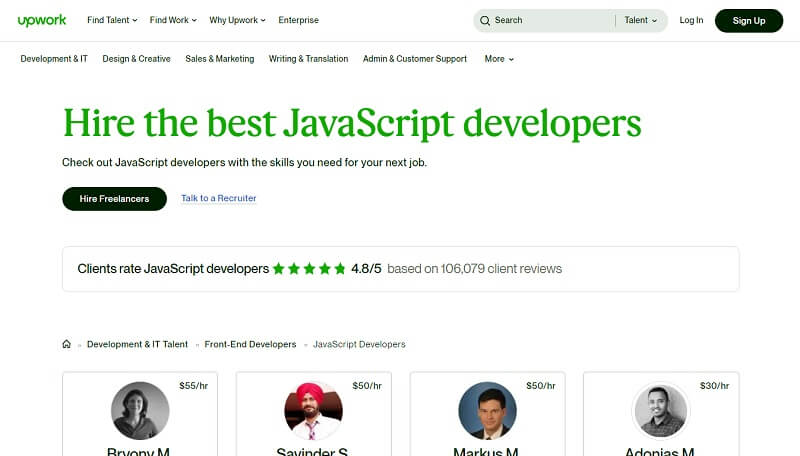800x456 pixels.
Task: Open the Talent search category dropdown
Action: click(x=640, y=20)
